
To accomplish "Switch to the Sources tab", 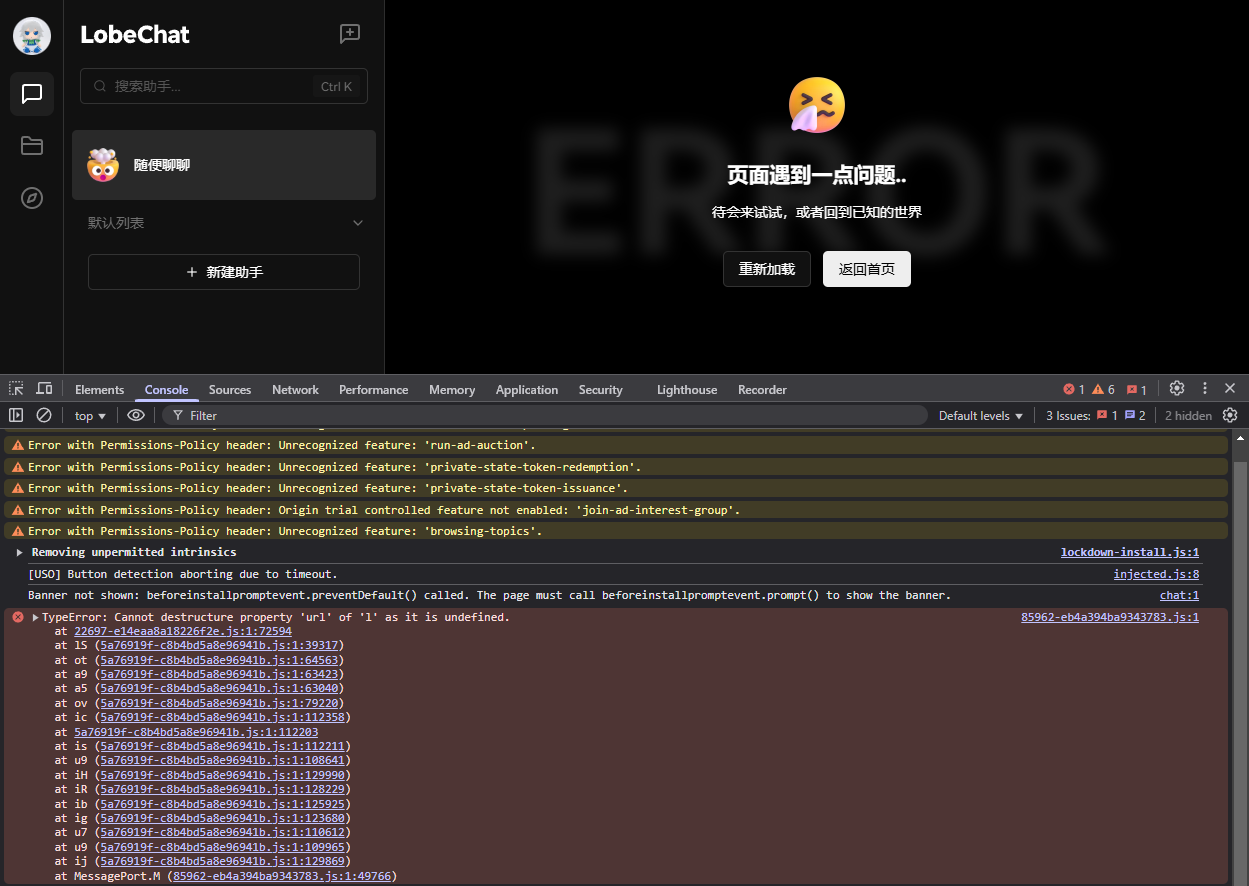I will coord(230,390).
